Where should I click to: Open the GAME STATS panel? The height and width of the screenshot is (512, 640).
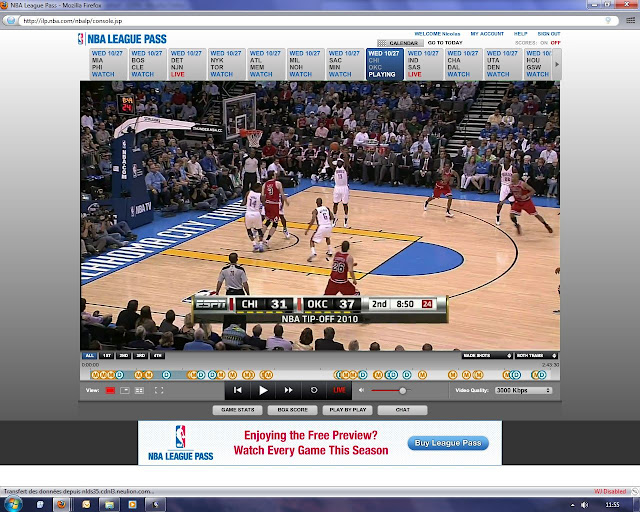tap(238, 410)
